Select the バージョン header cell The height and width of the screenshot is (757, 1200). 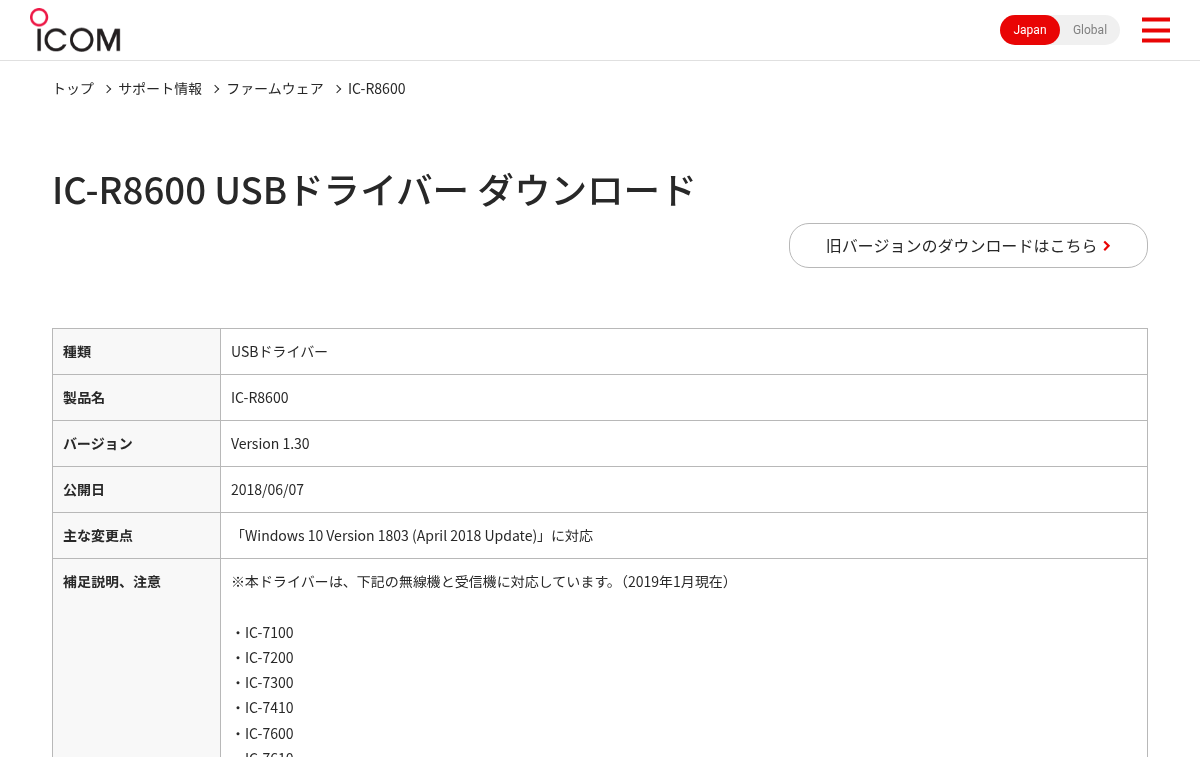(136, 444)
